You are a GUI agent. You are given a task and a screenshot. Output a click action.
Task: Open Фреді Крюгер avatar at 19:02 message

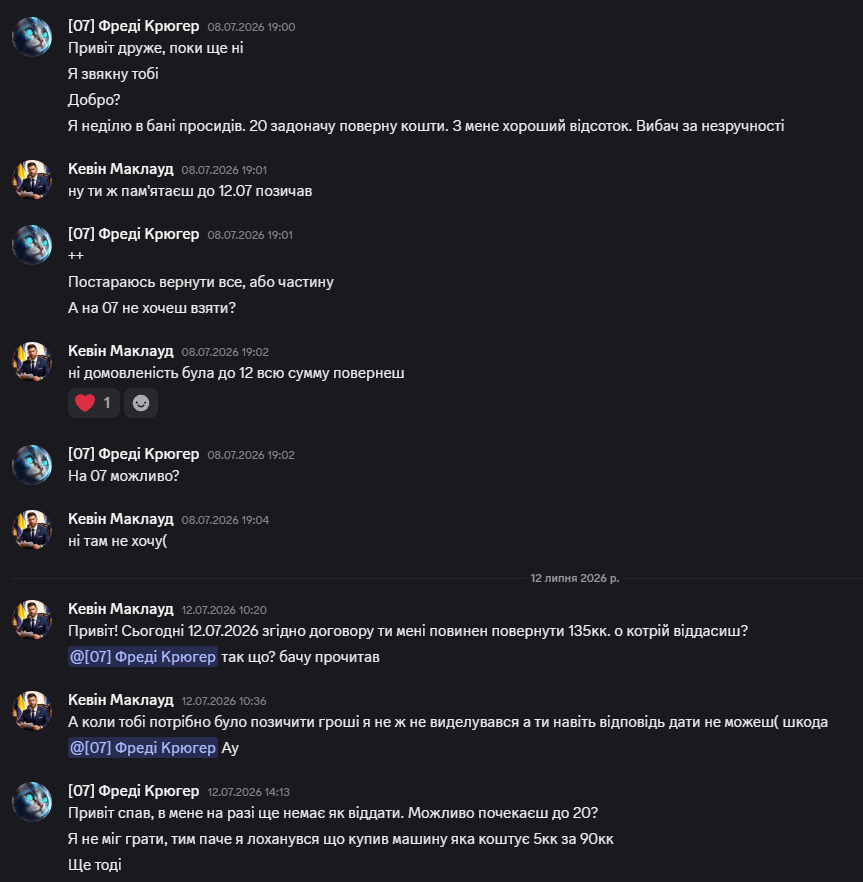tap(32, 465)
